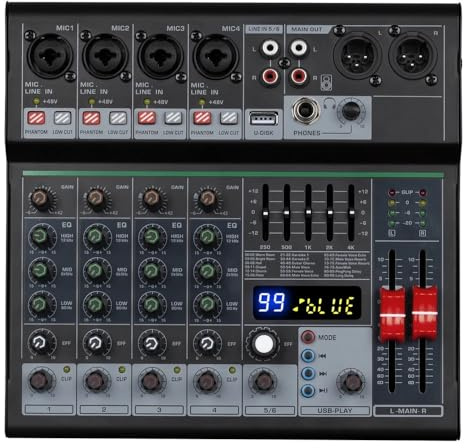The height and width of the screenshot is (448, 464).
Task: Click the next track button
Action: tap(308, 373)
